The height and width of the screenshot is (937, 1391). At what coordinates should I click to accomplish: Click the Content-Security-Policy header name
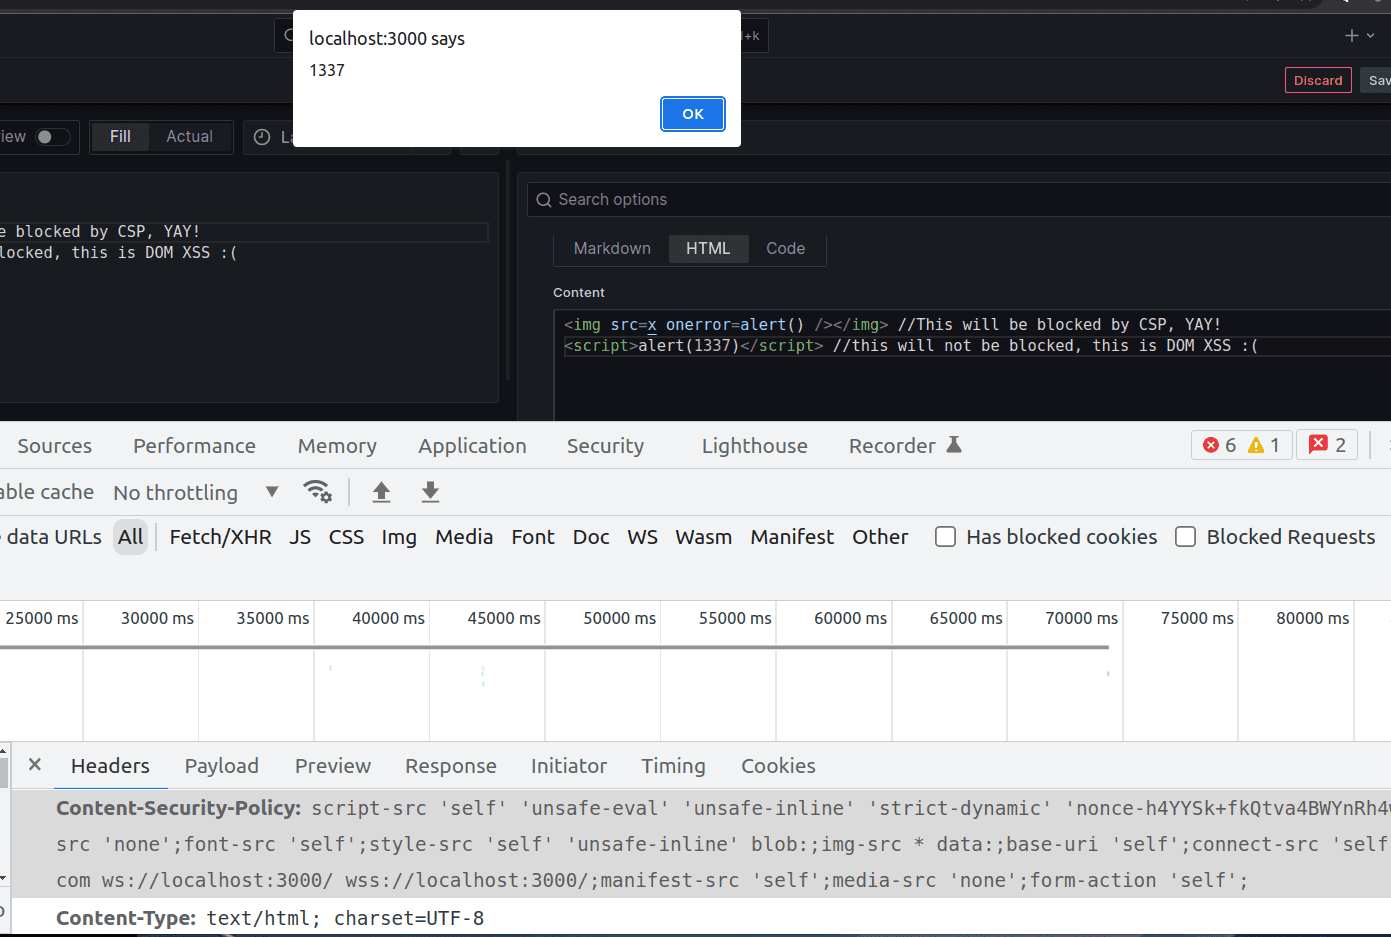click(178, 808)
